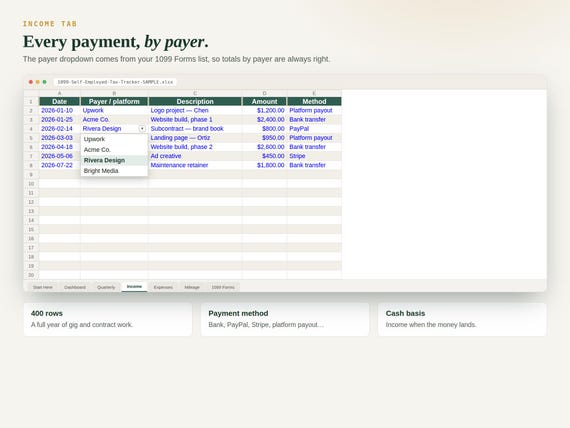Click 'Subcontract — brand book' cell

coord(195,128)
